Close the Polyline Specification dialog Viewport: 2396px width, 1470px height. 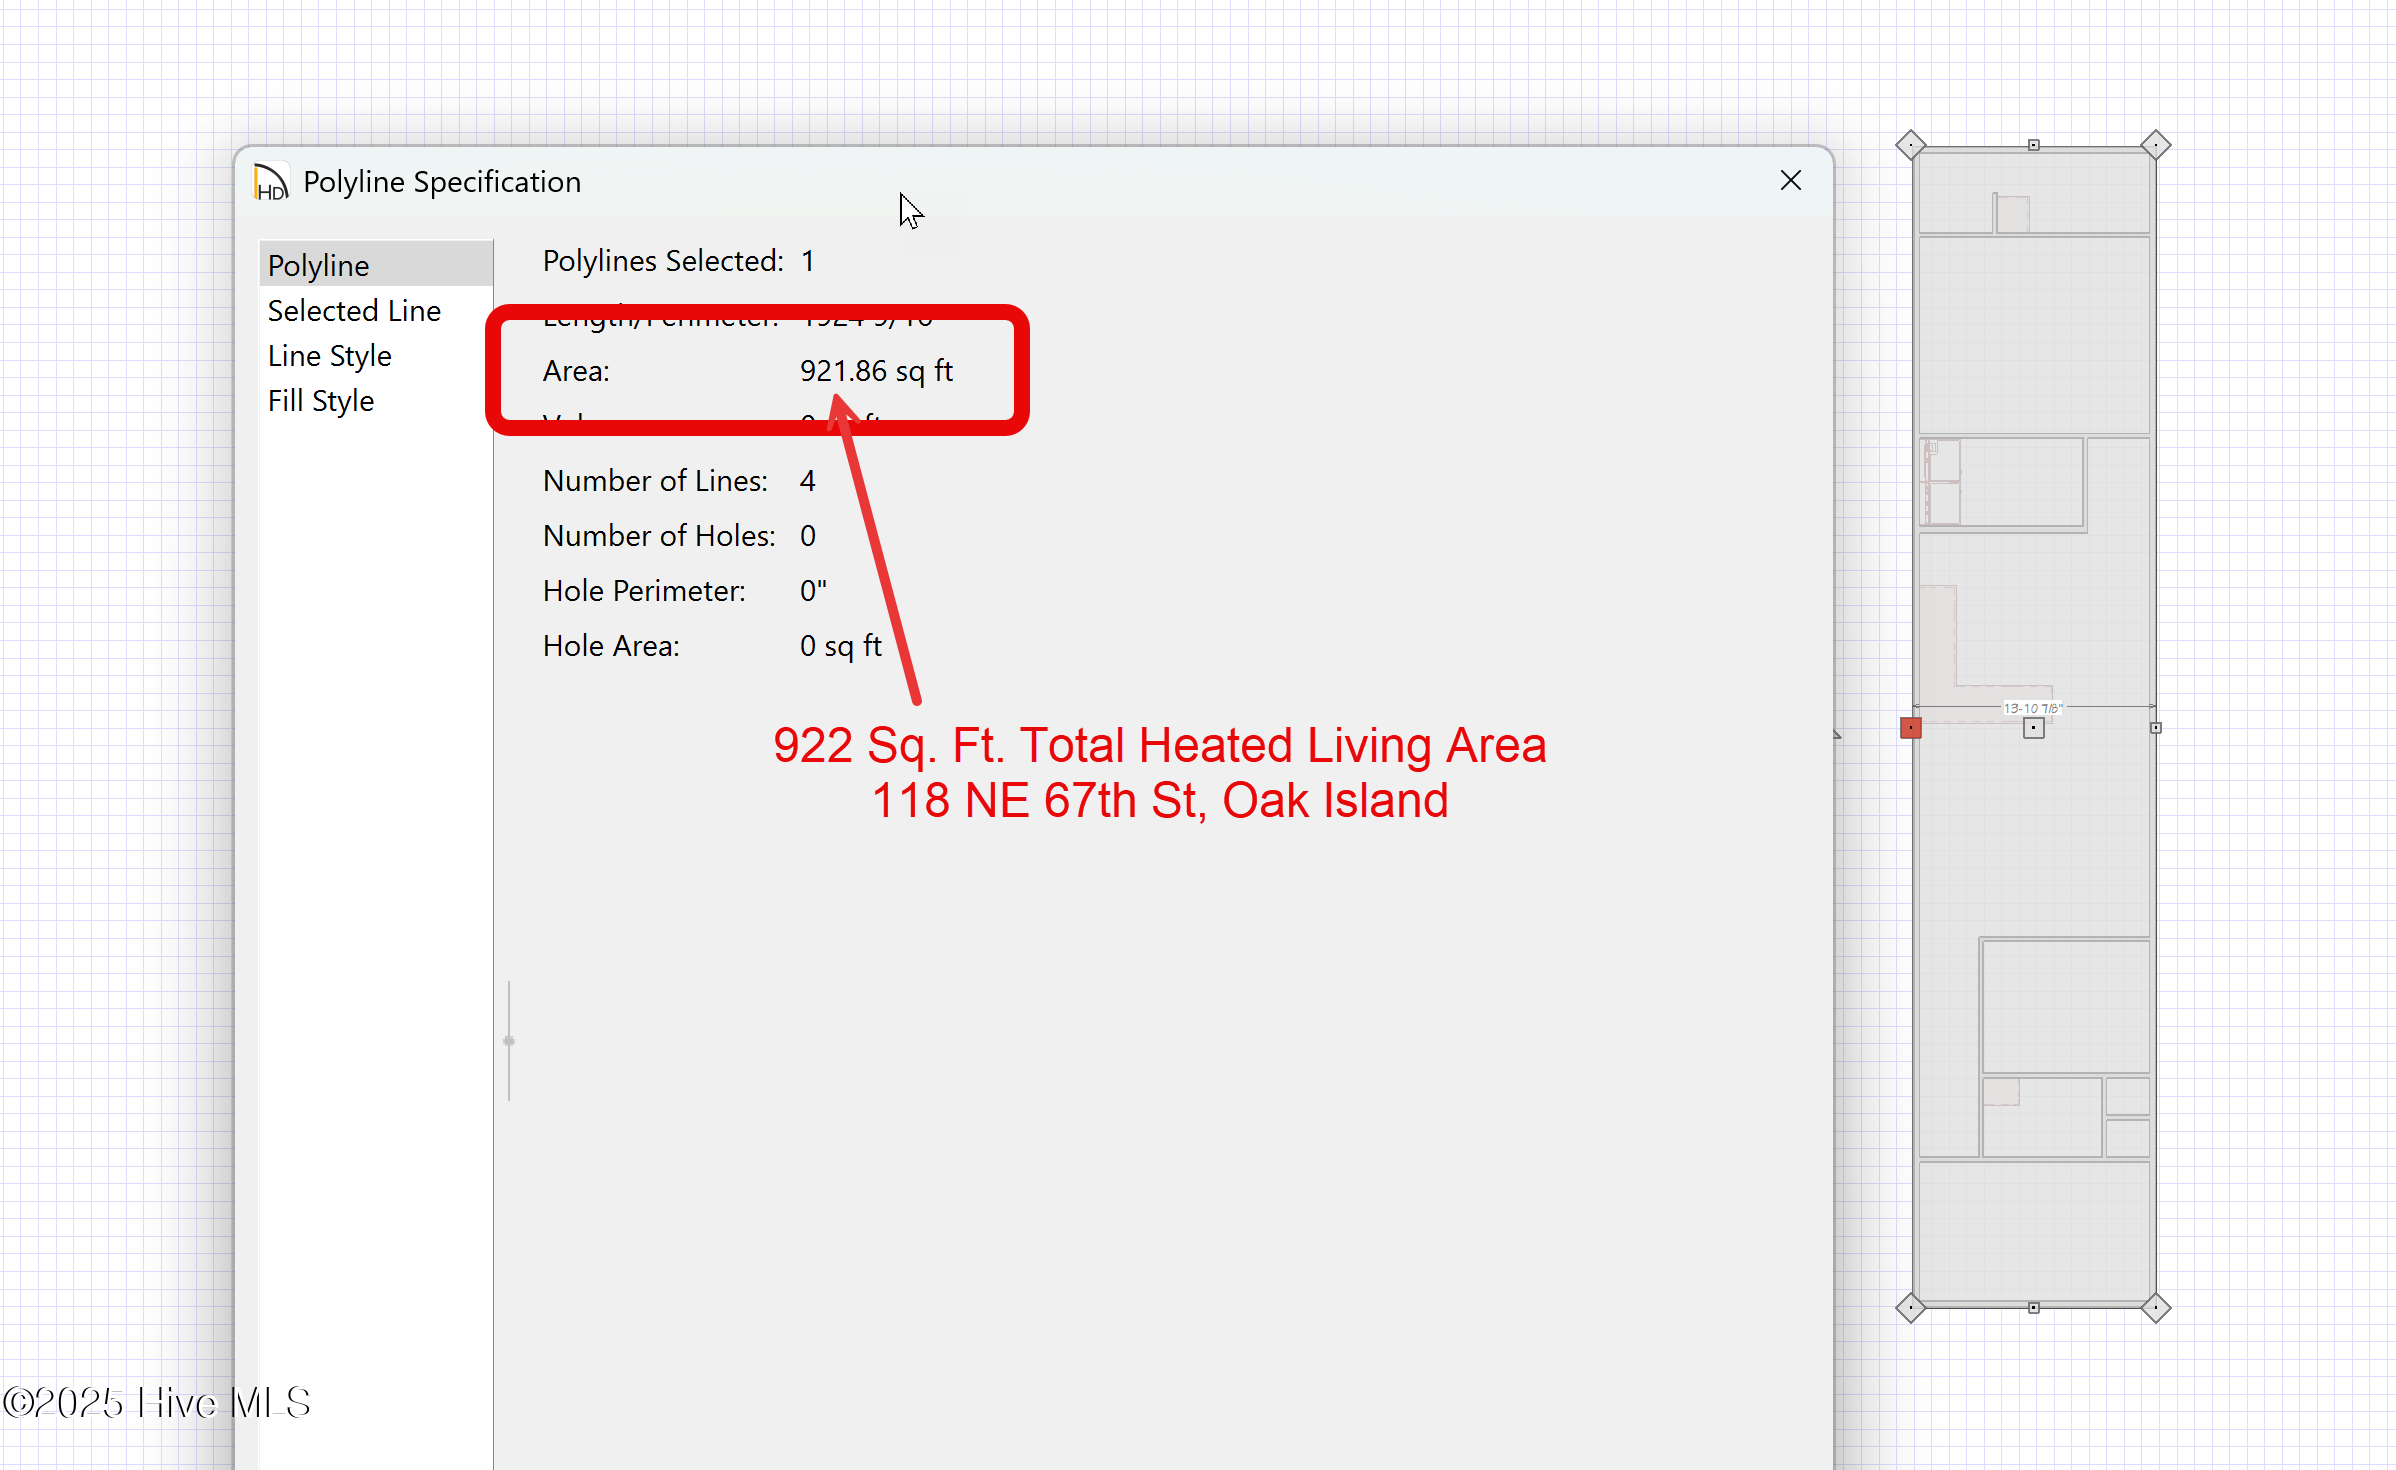pos(1790,181)
